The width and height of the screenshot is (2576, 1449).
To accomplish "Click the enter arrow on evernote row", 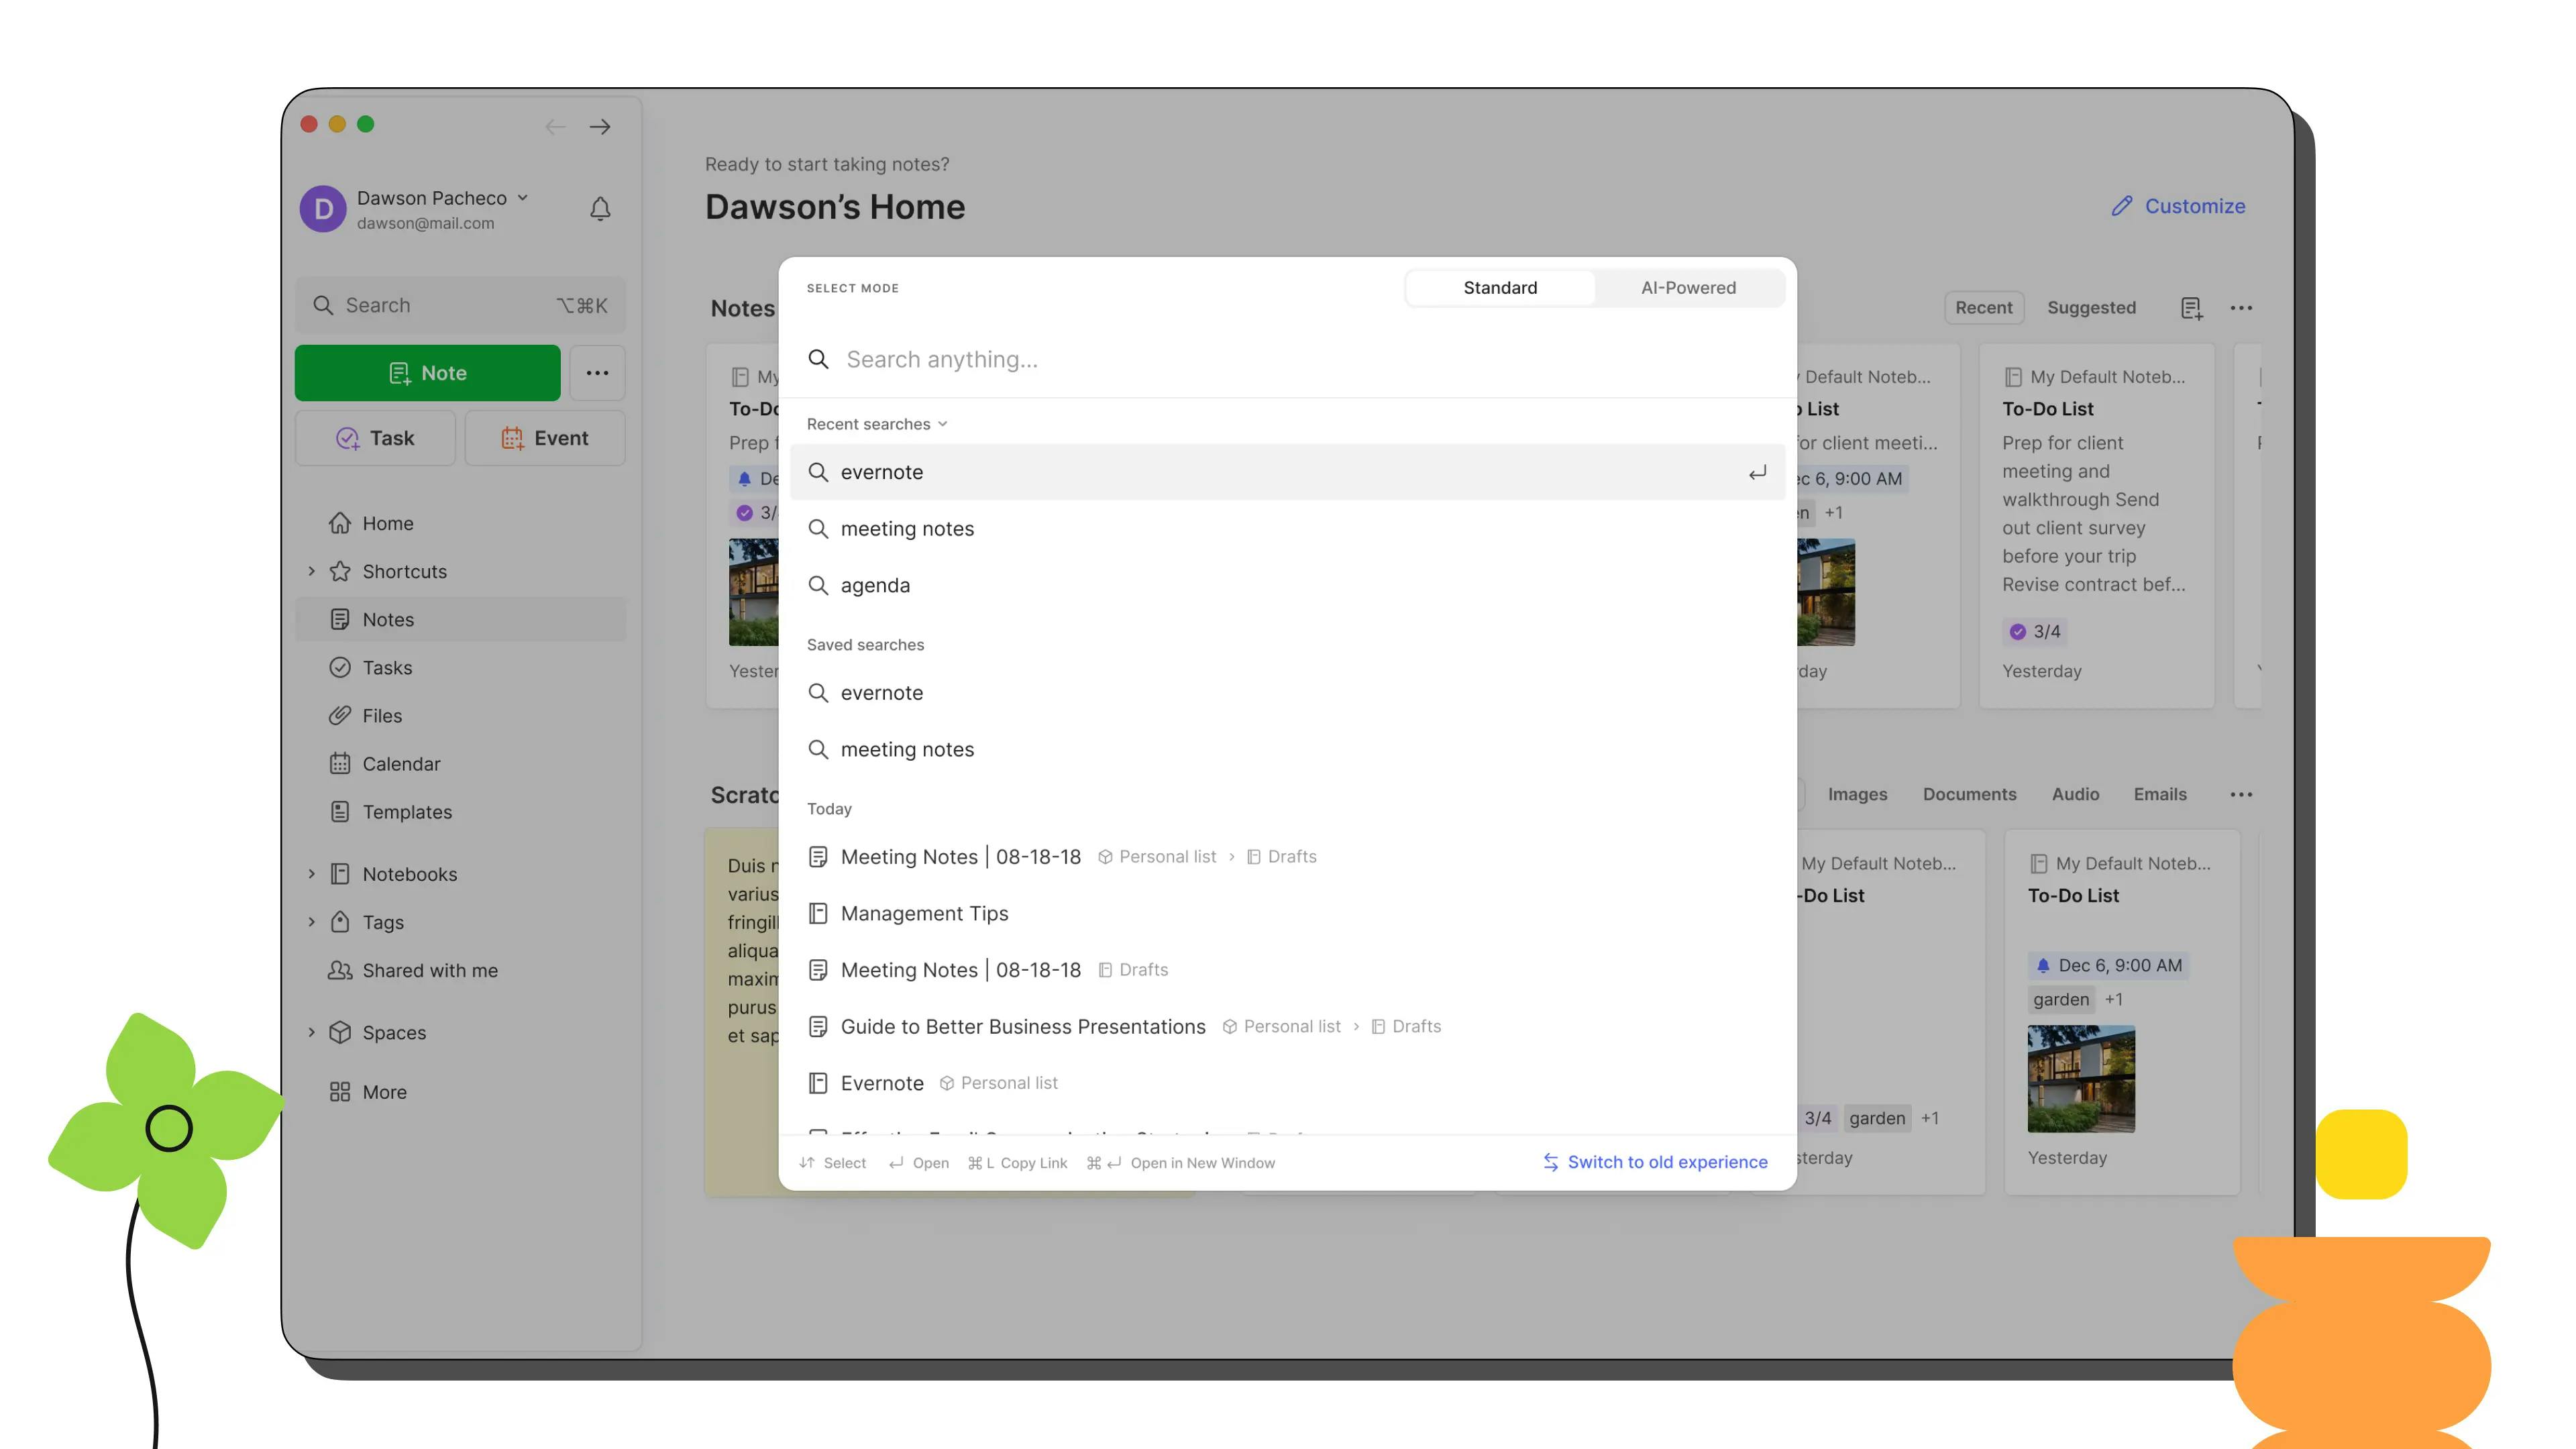I will tap(1757, 472).
